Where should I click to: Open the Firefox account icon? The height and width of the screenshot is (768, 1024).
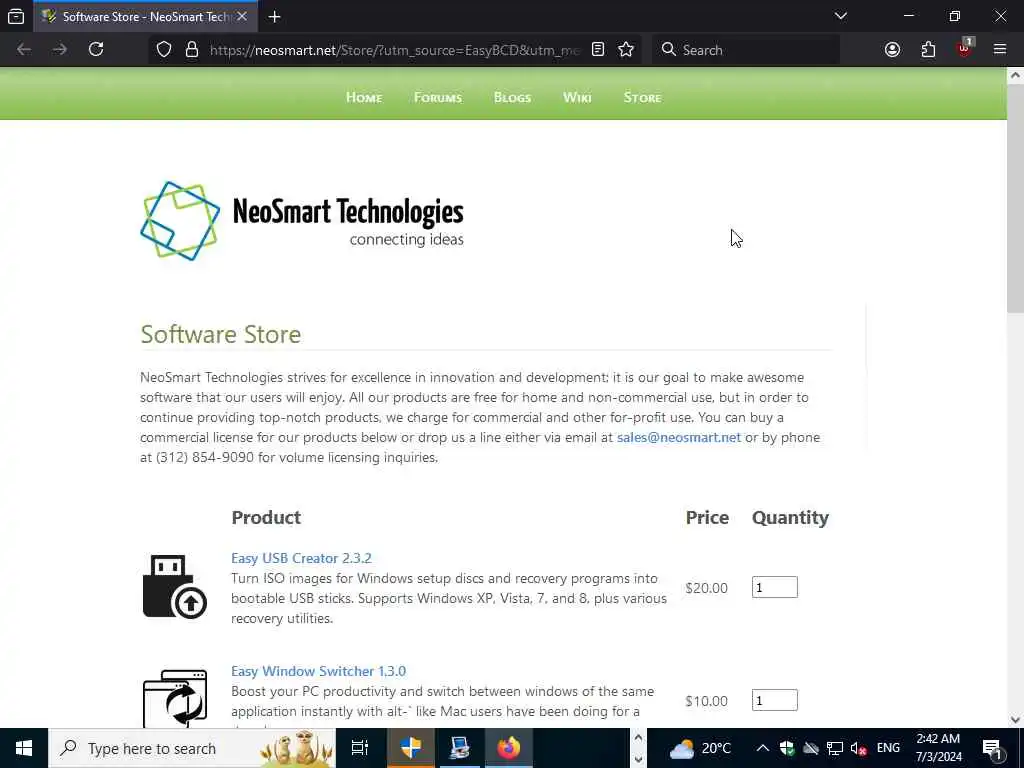coord(892,50)
